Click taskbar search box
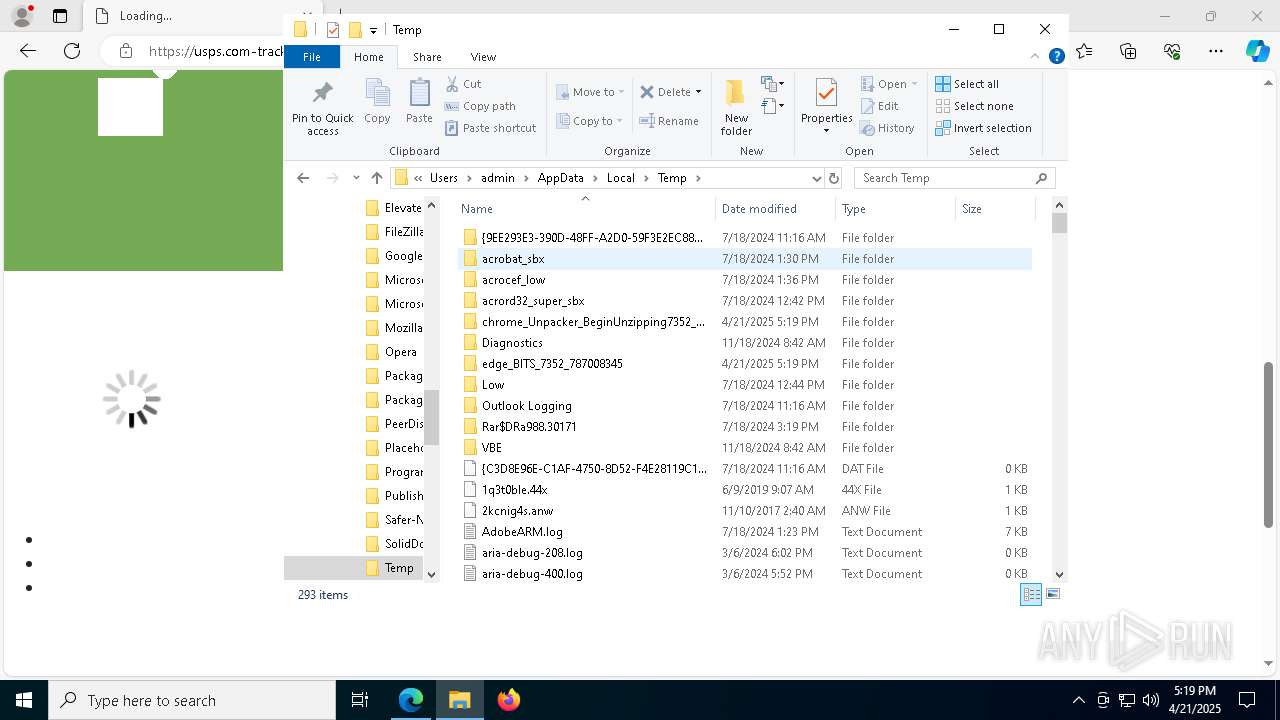Screen dimensions: 1280x720 click(x=192, y=700)
